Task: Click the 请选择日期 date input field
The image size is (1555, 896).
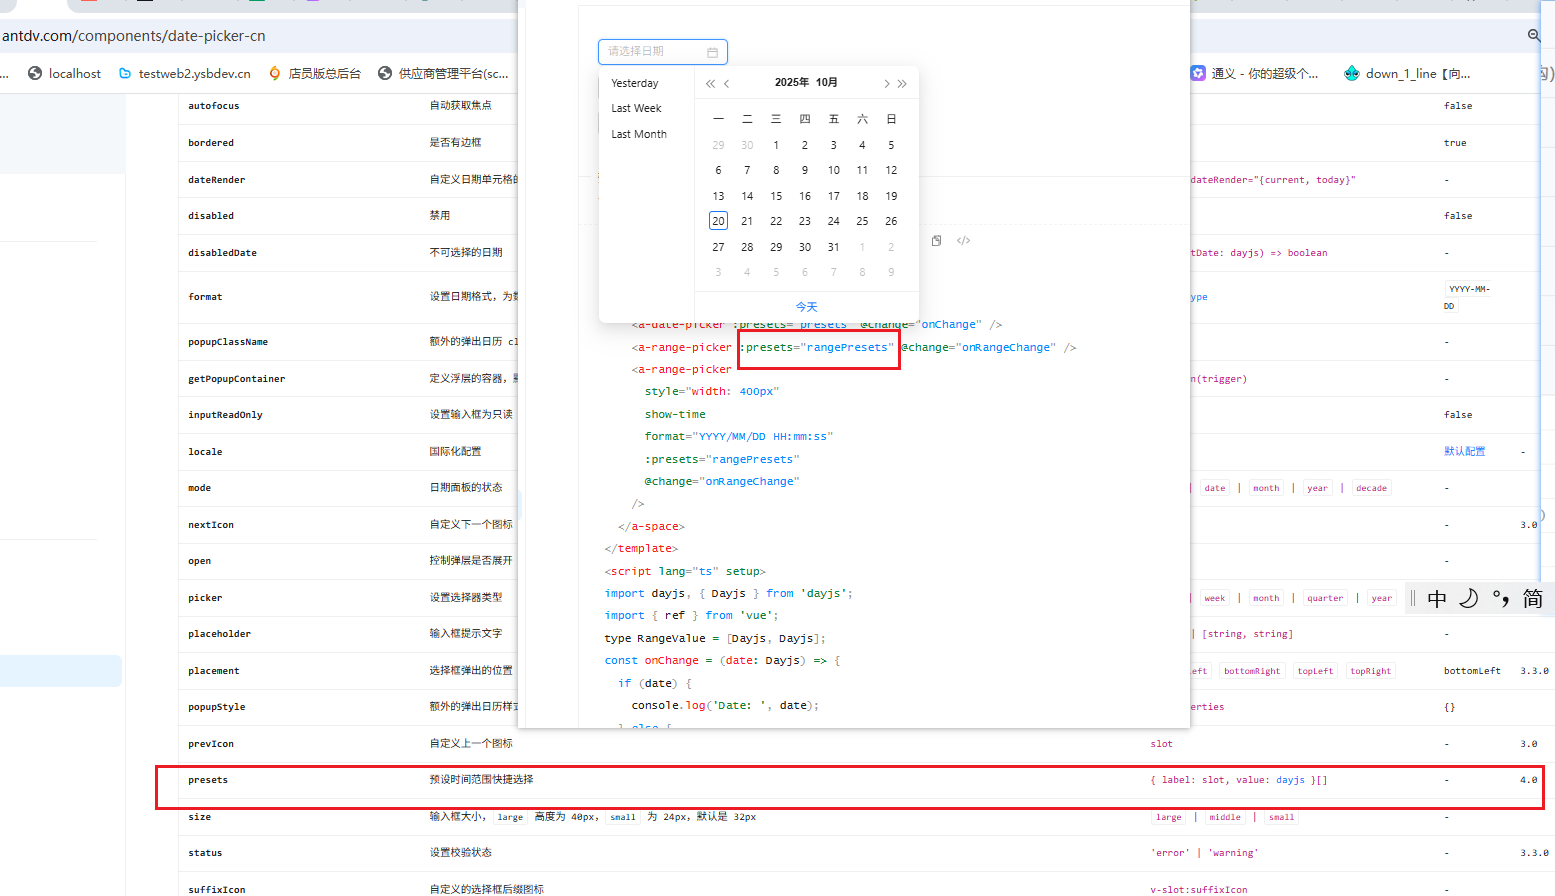Action: pyautogui.click(x=662, y=52)
